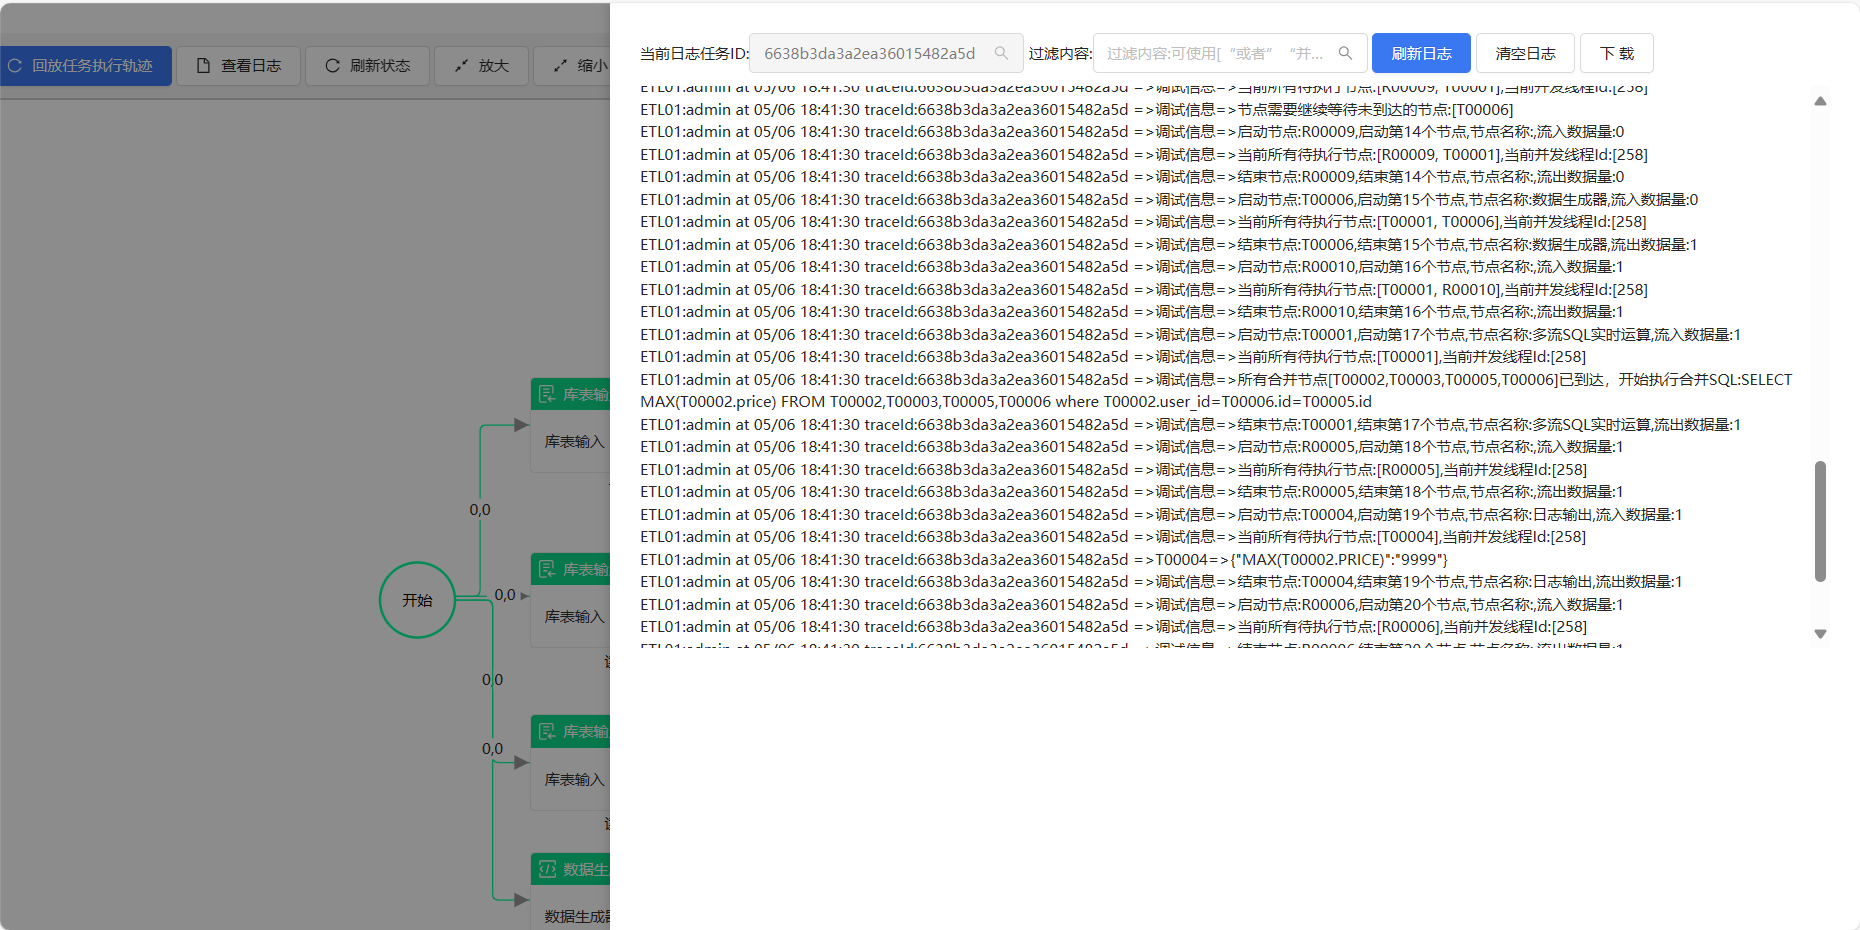
Task: Click log line 启动节点:R00009 启动第14个节点
Action: (1132, 131)
